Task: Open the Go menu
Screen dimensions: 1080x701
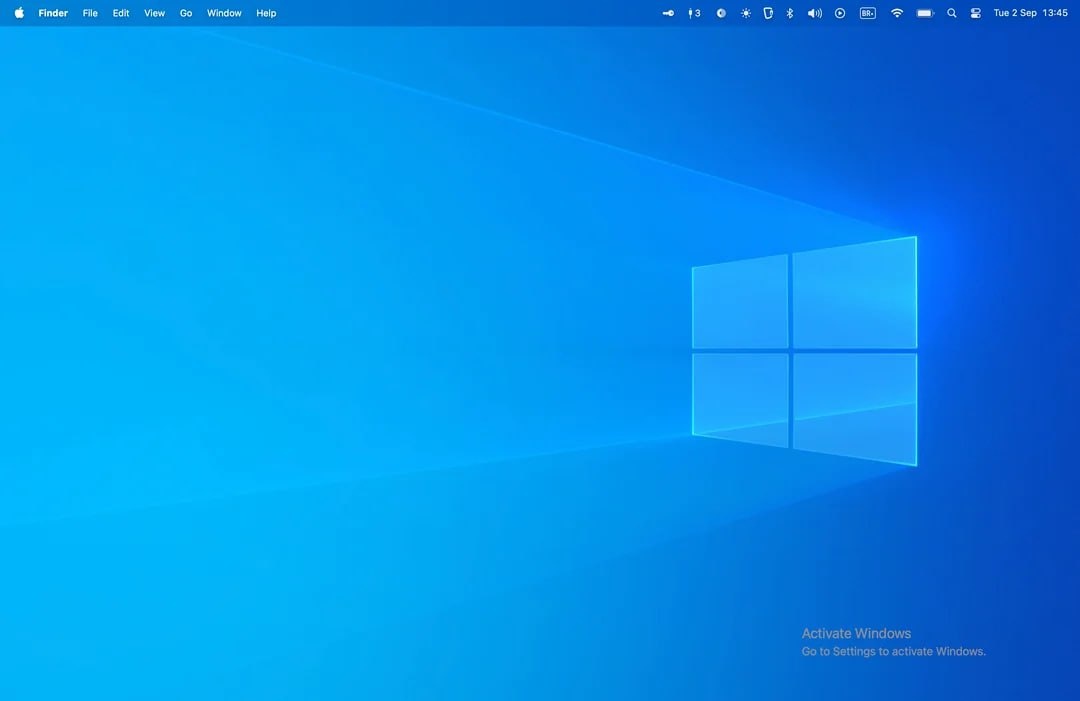Action: click(x=186, y=13)
